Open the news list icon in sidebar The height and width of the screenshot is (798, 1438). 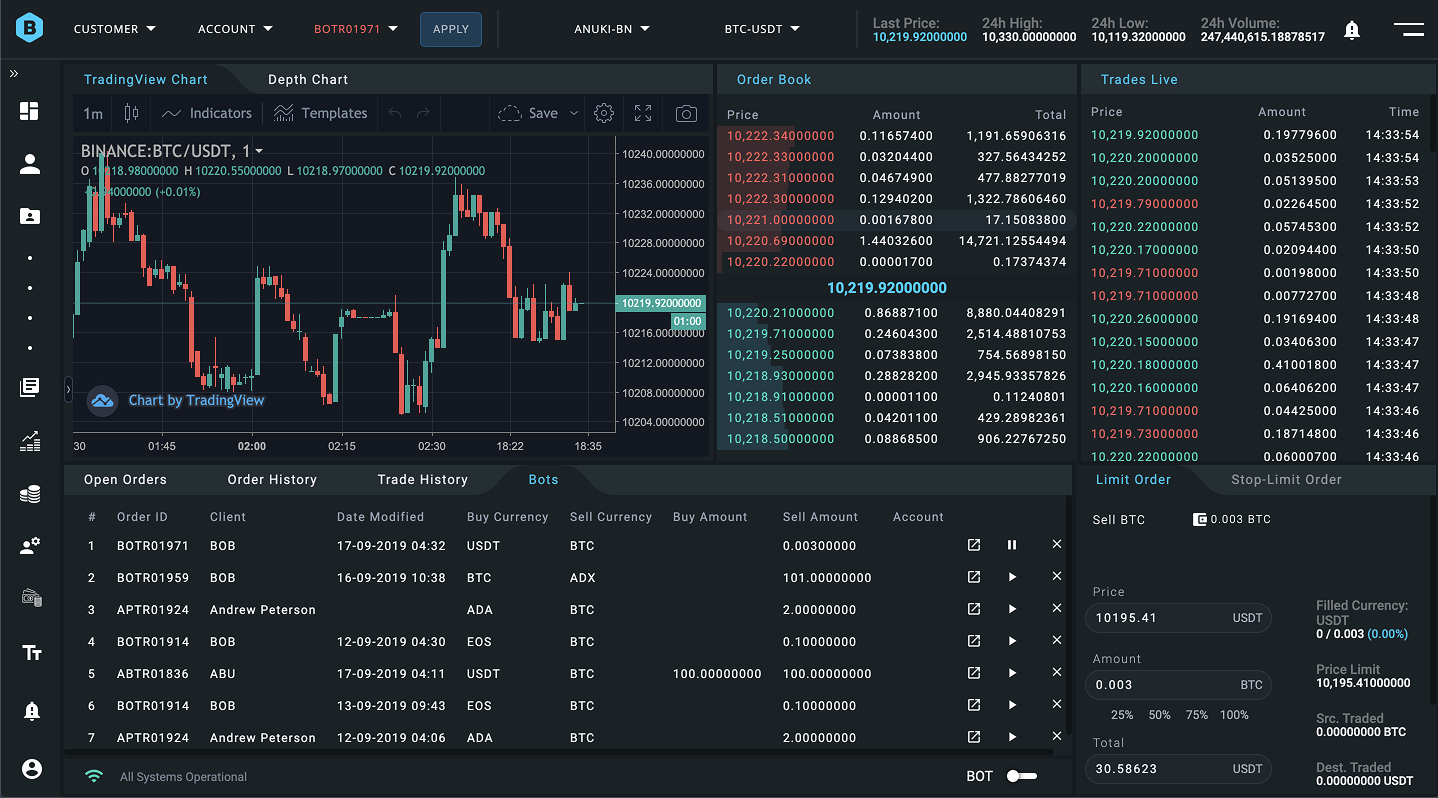pos(30,387)
